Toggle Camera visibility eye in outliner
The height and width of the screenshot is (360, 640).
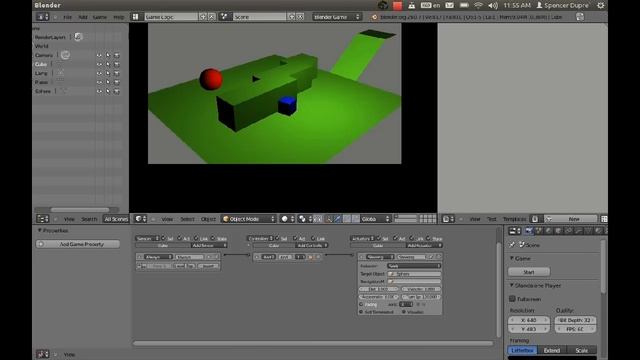click(99, 55)
